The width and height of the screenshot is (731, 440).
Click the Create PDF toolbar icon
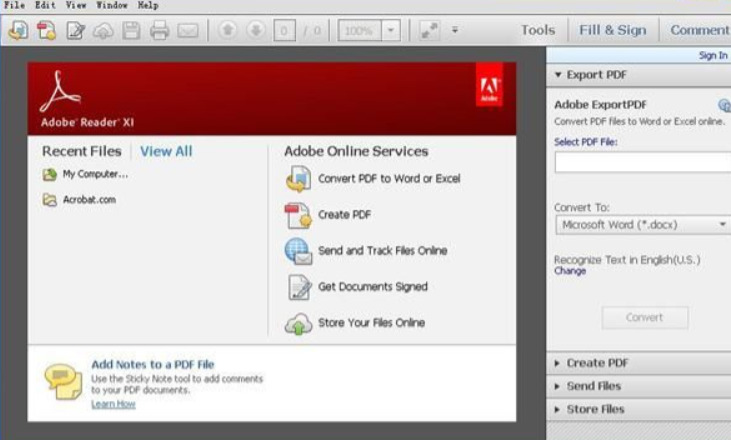(x=47, y=31)
